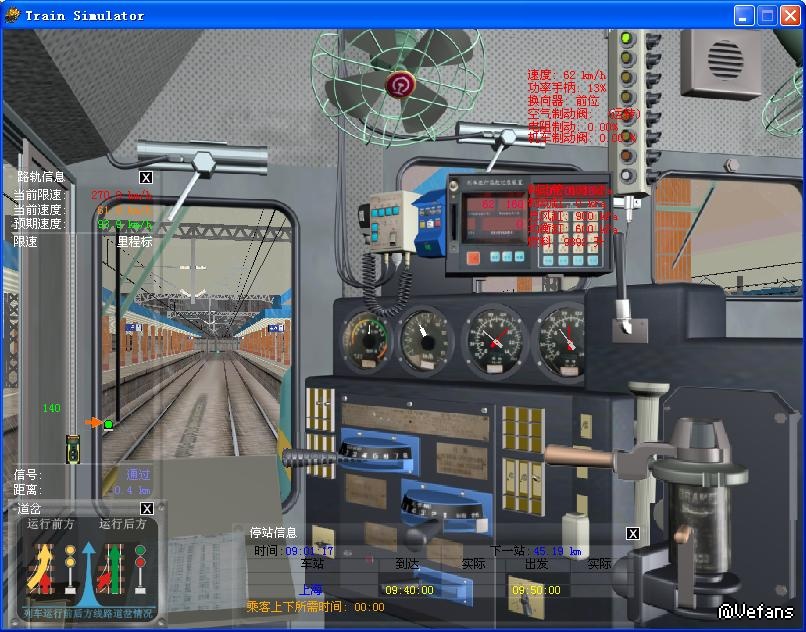The height and width of the screenshot is (632, 806).
Task: Click the 09:50:00 departure time
Action: click(x=536, y=590)
